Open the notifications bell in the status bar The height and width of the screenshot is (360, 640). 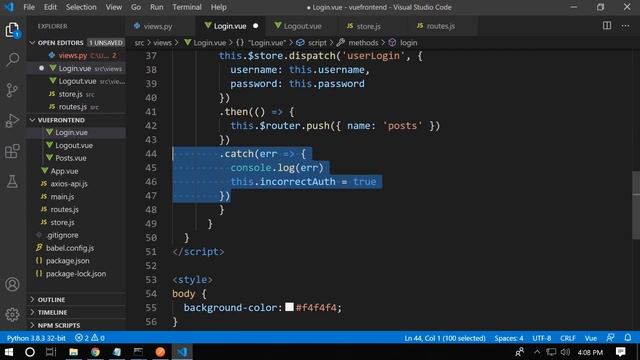pyautogui.click(x=628, y=338)
